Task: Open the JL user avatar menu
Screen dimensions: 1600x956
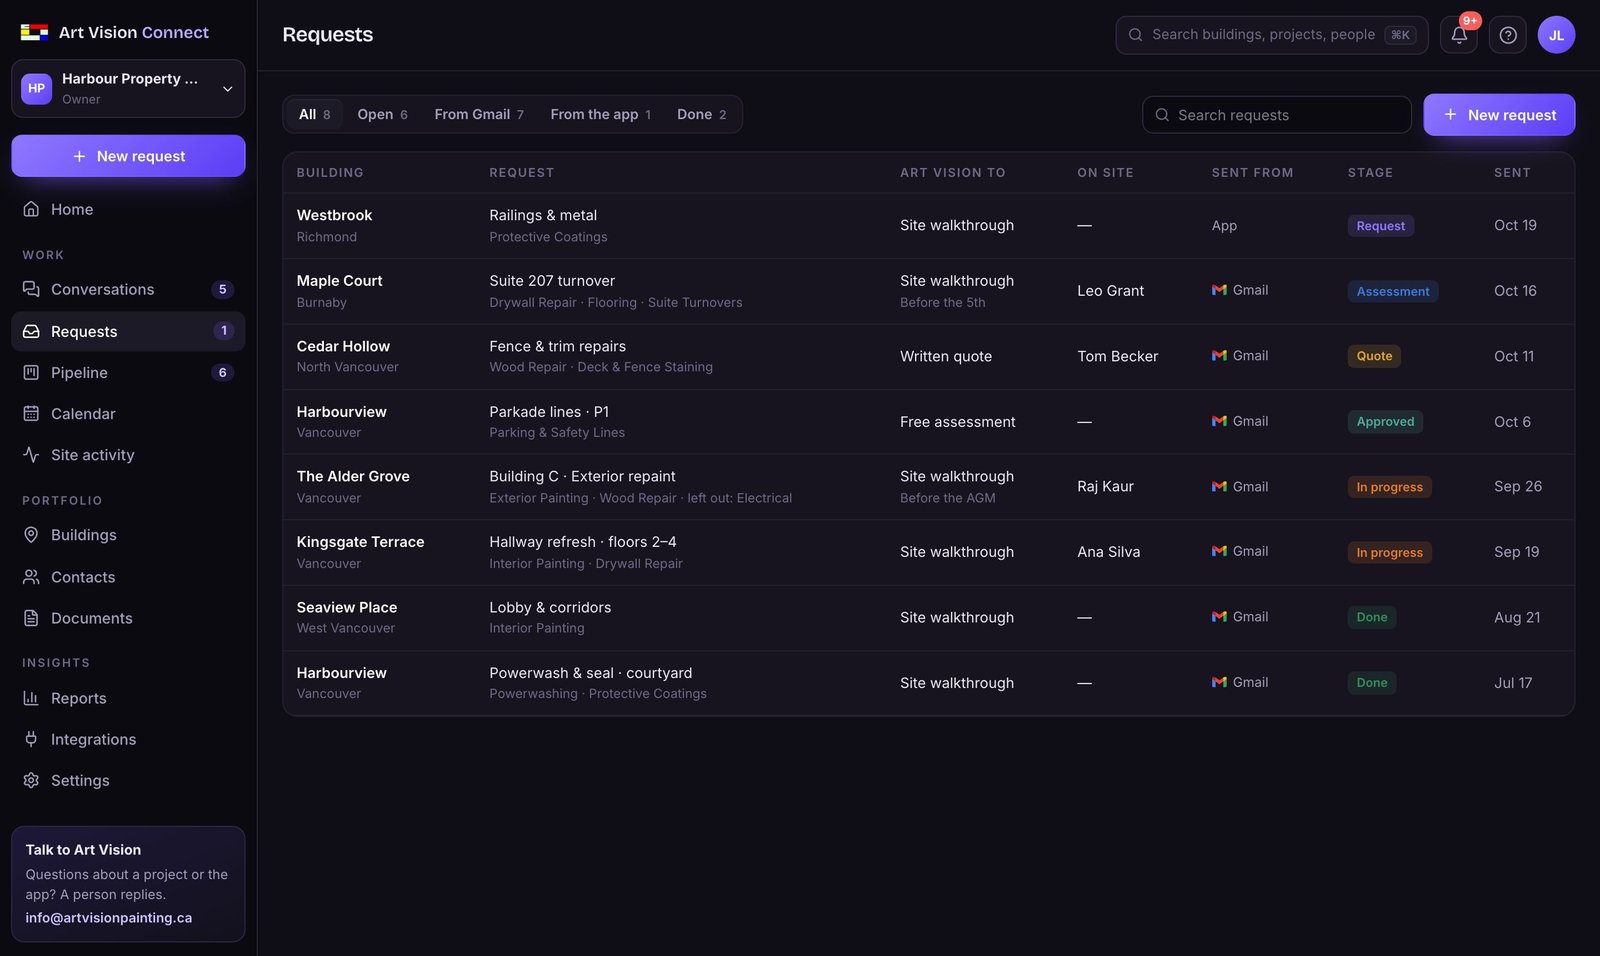Action: [1556, 35]
